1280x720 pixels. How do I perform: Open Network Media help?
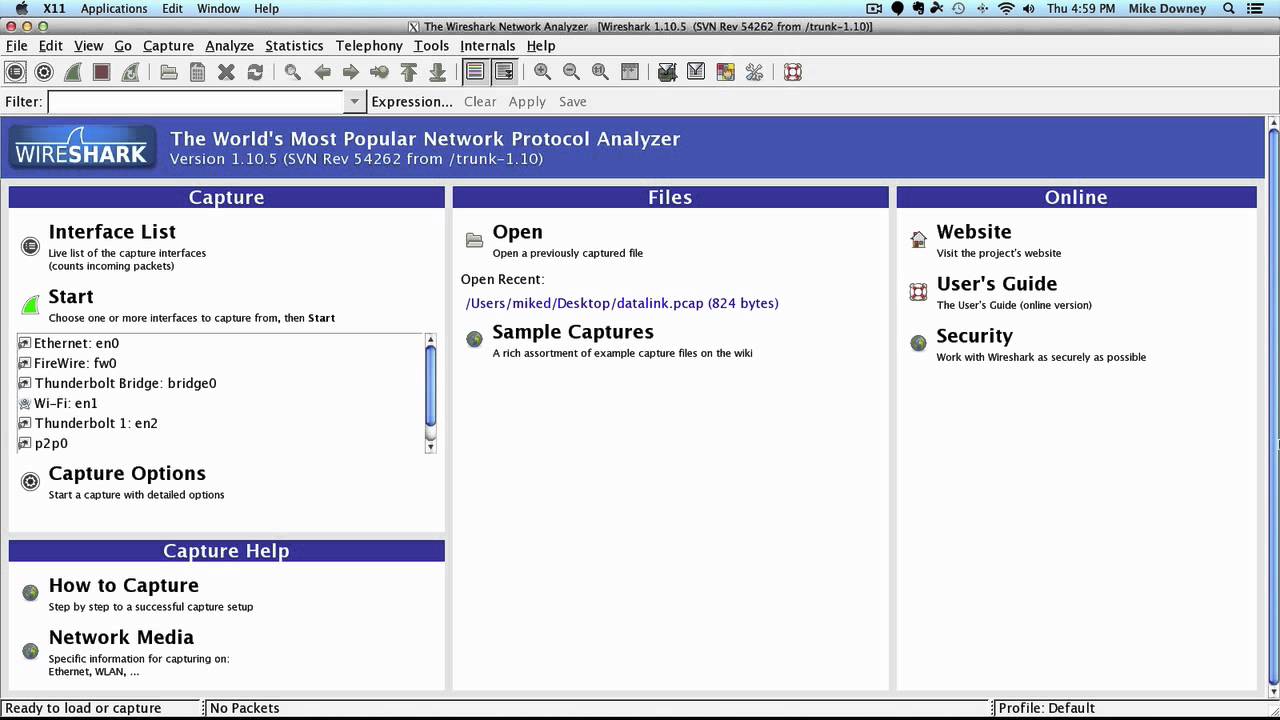coord(121,638)
